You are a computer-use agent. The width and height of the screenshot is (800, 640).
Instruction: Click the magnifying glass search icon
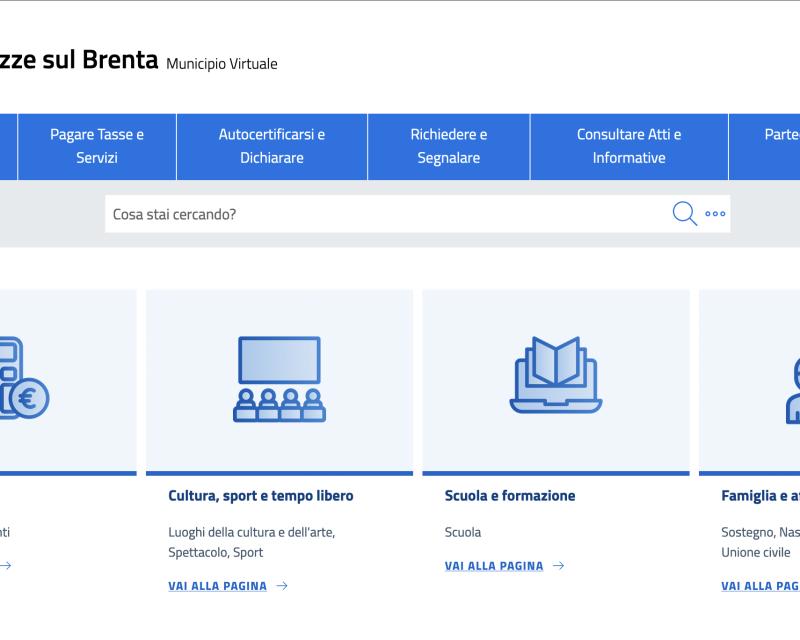coord(683,212)
